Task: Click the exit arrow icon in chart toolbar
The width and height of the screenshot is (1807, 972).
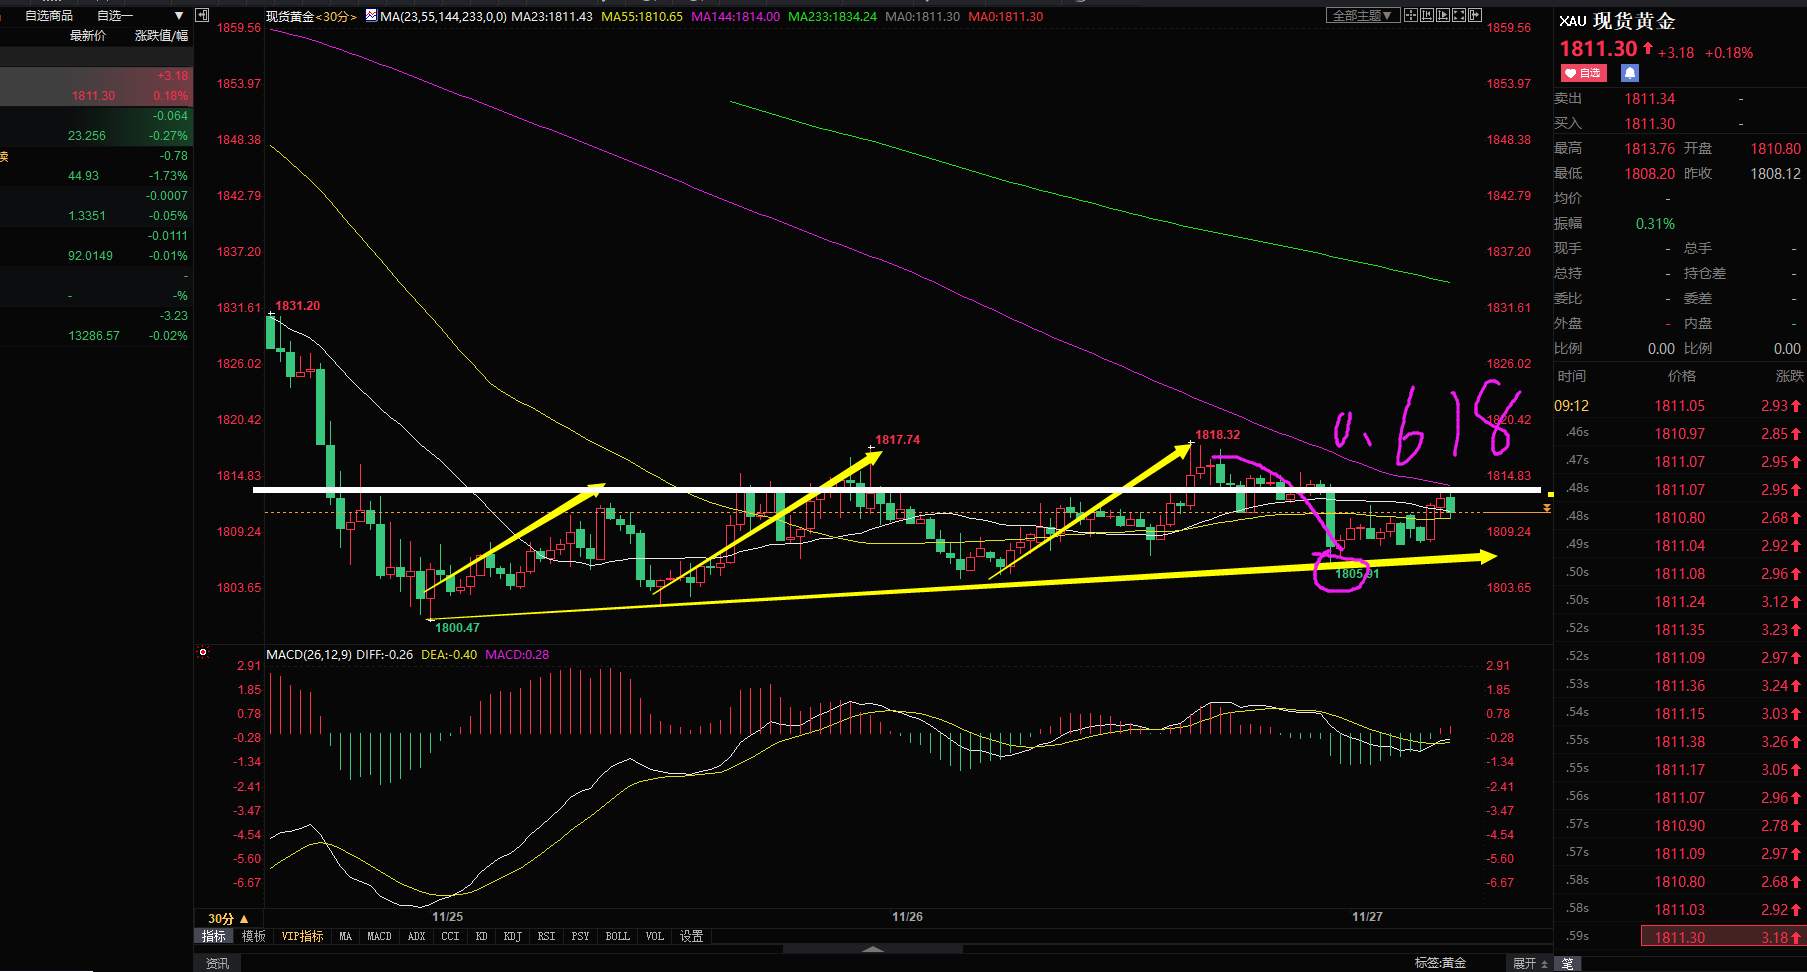Action: (1475, 15)
